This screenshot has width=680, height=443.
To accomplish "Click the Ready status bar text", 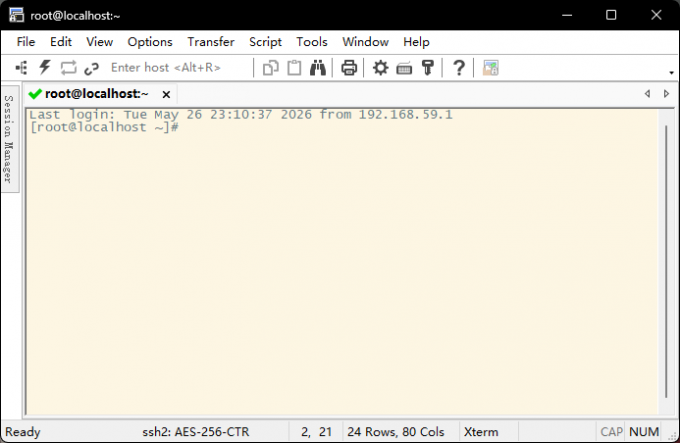I will tap(23, 432).
